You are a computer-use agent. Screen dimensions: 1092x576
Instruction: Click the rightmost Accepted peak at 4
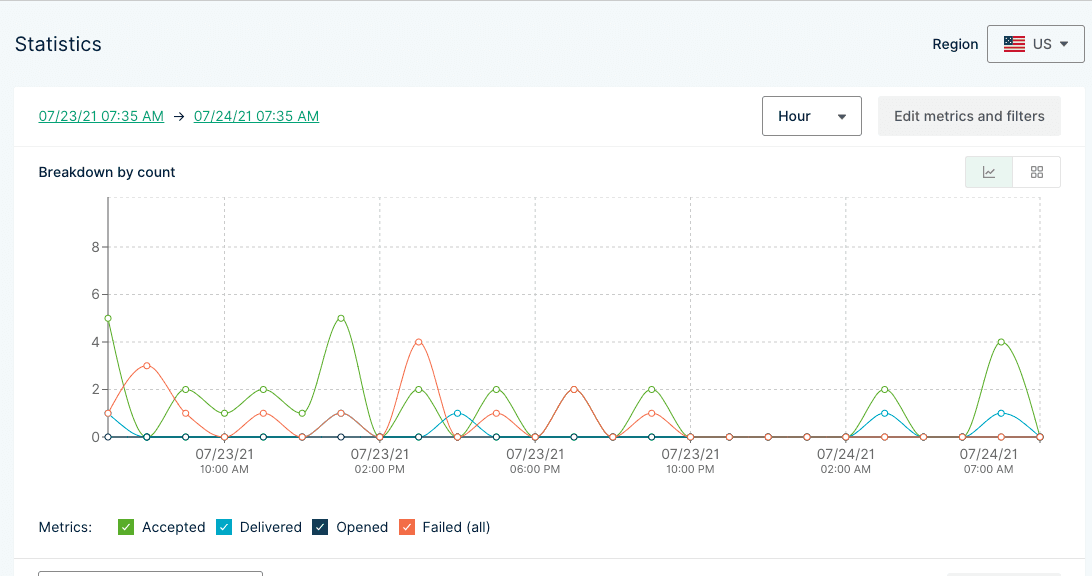tap(1001, 342)
